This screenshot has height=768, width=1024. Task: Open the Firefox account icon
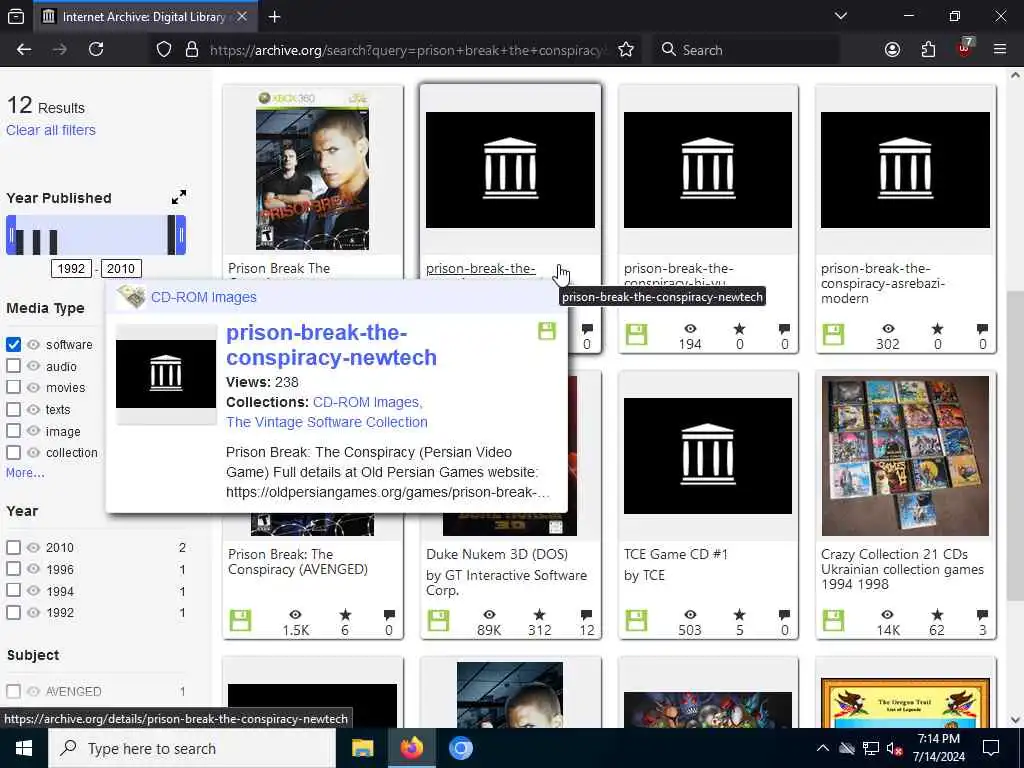point(892,50)
